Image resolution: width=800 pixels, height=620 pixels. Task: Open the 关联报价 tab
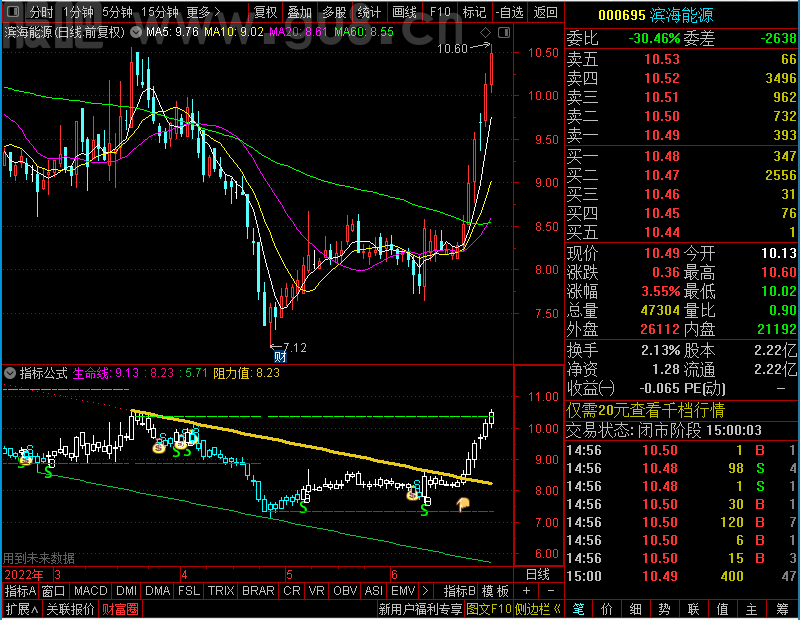pos(70,609)
